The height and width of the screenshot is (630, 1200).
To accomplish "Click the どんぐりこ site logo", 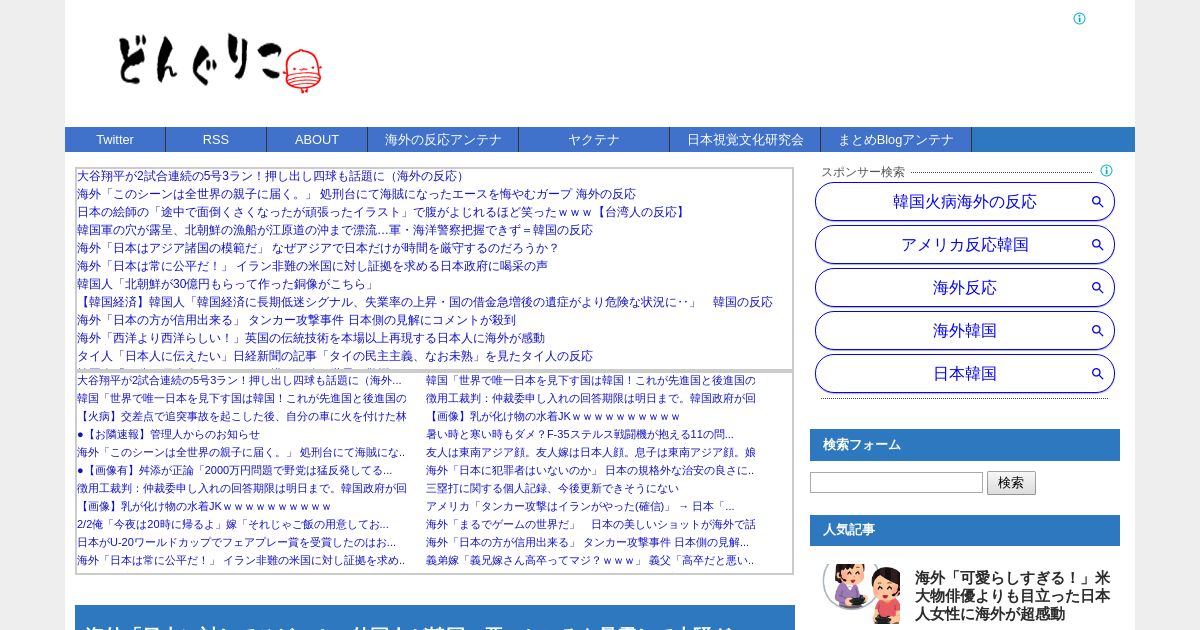I will tap(219, 62).
